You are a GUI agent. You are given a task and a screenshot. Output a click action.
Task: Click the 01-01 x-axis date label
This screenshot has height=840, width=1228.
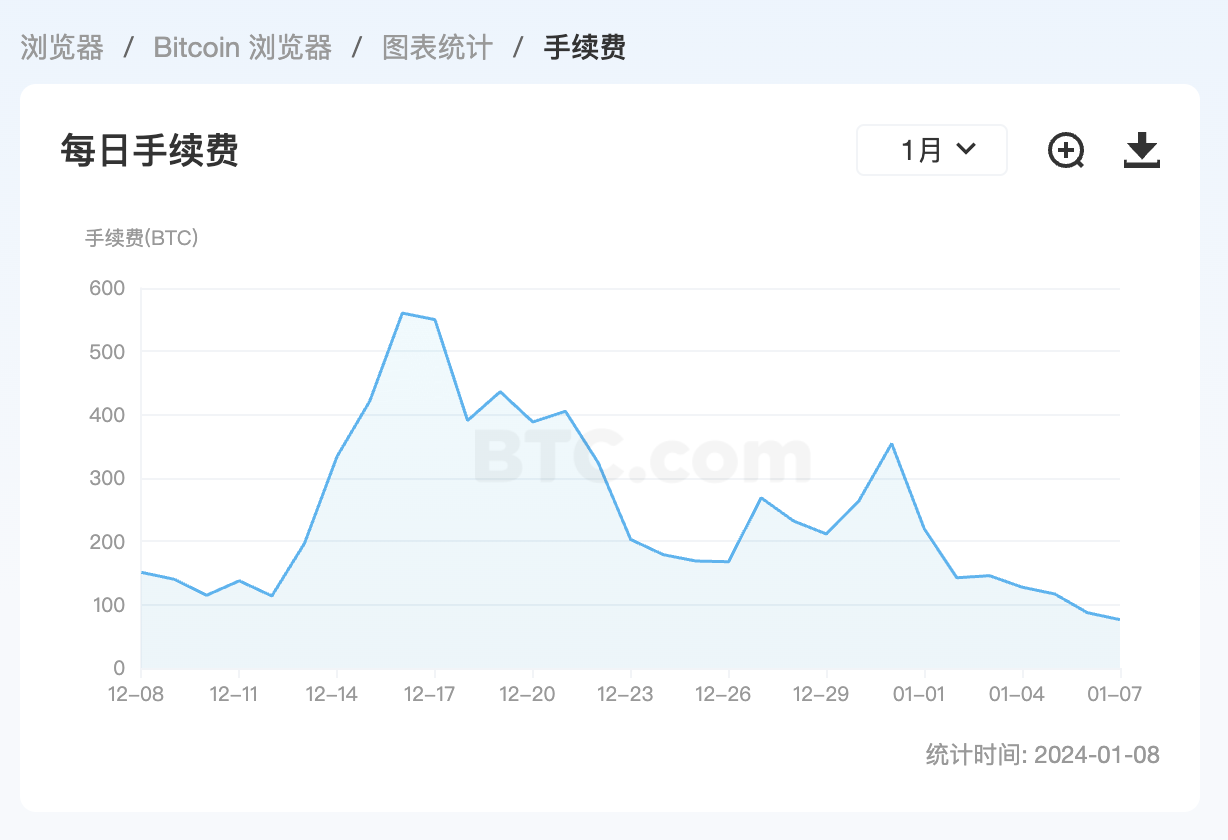tap(919, 694)
